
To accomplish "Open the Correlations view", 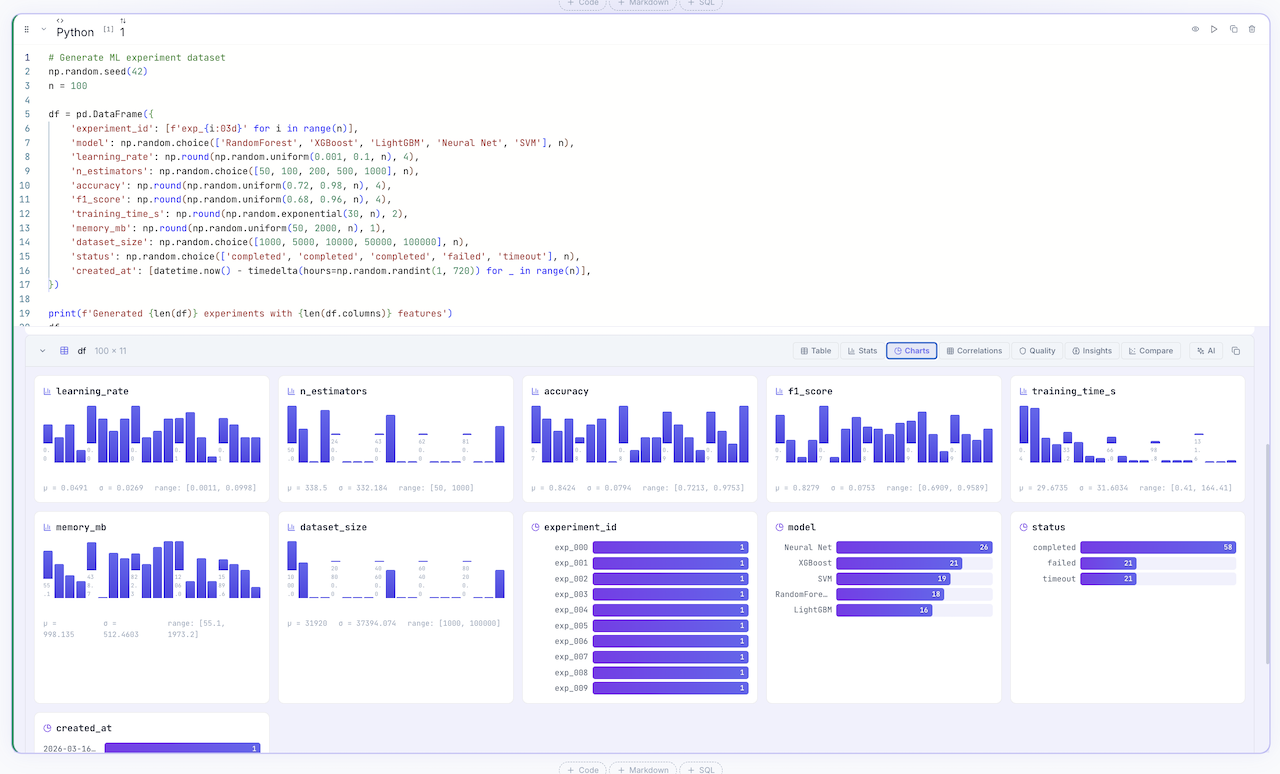I will (975, 351).
